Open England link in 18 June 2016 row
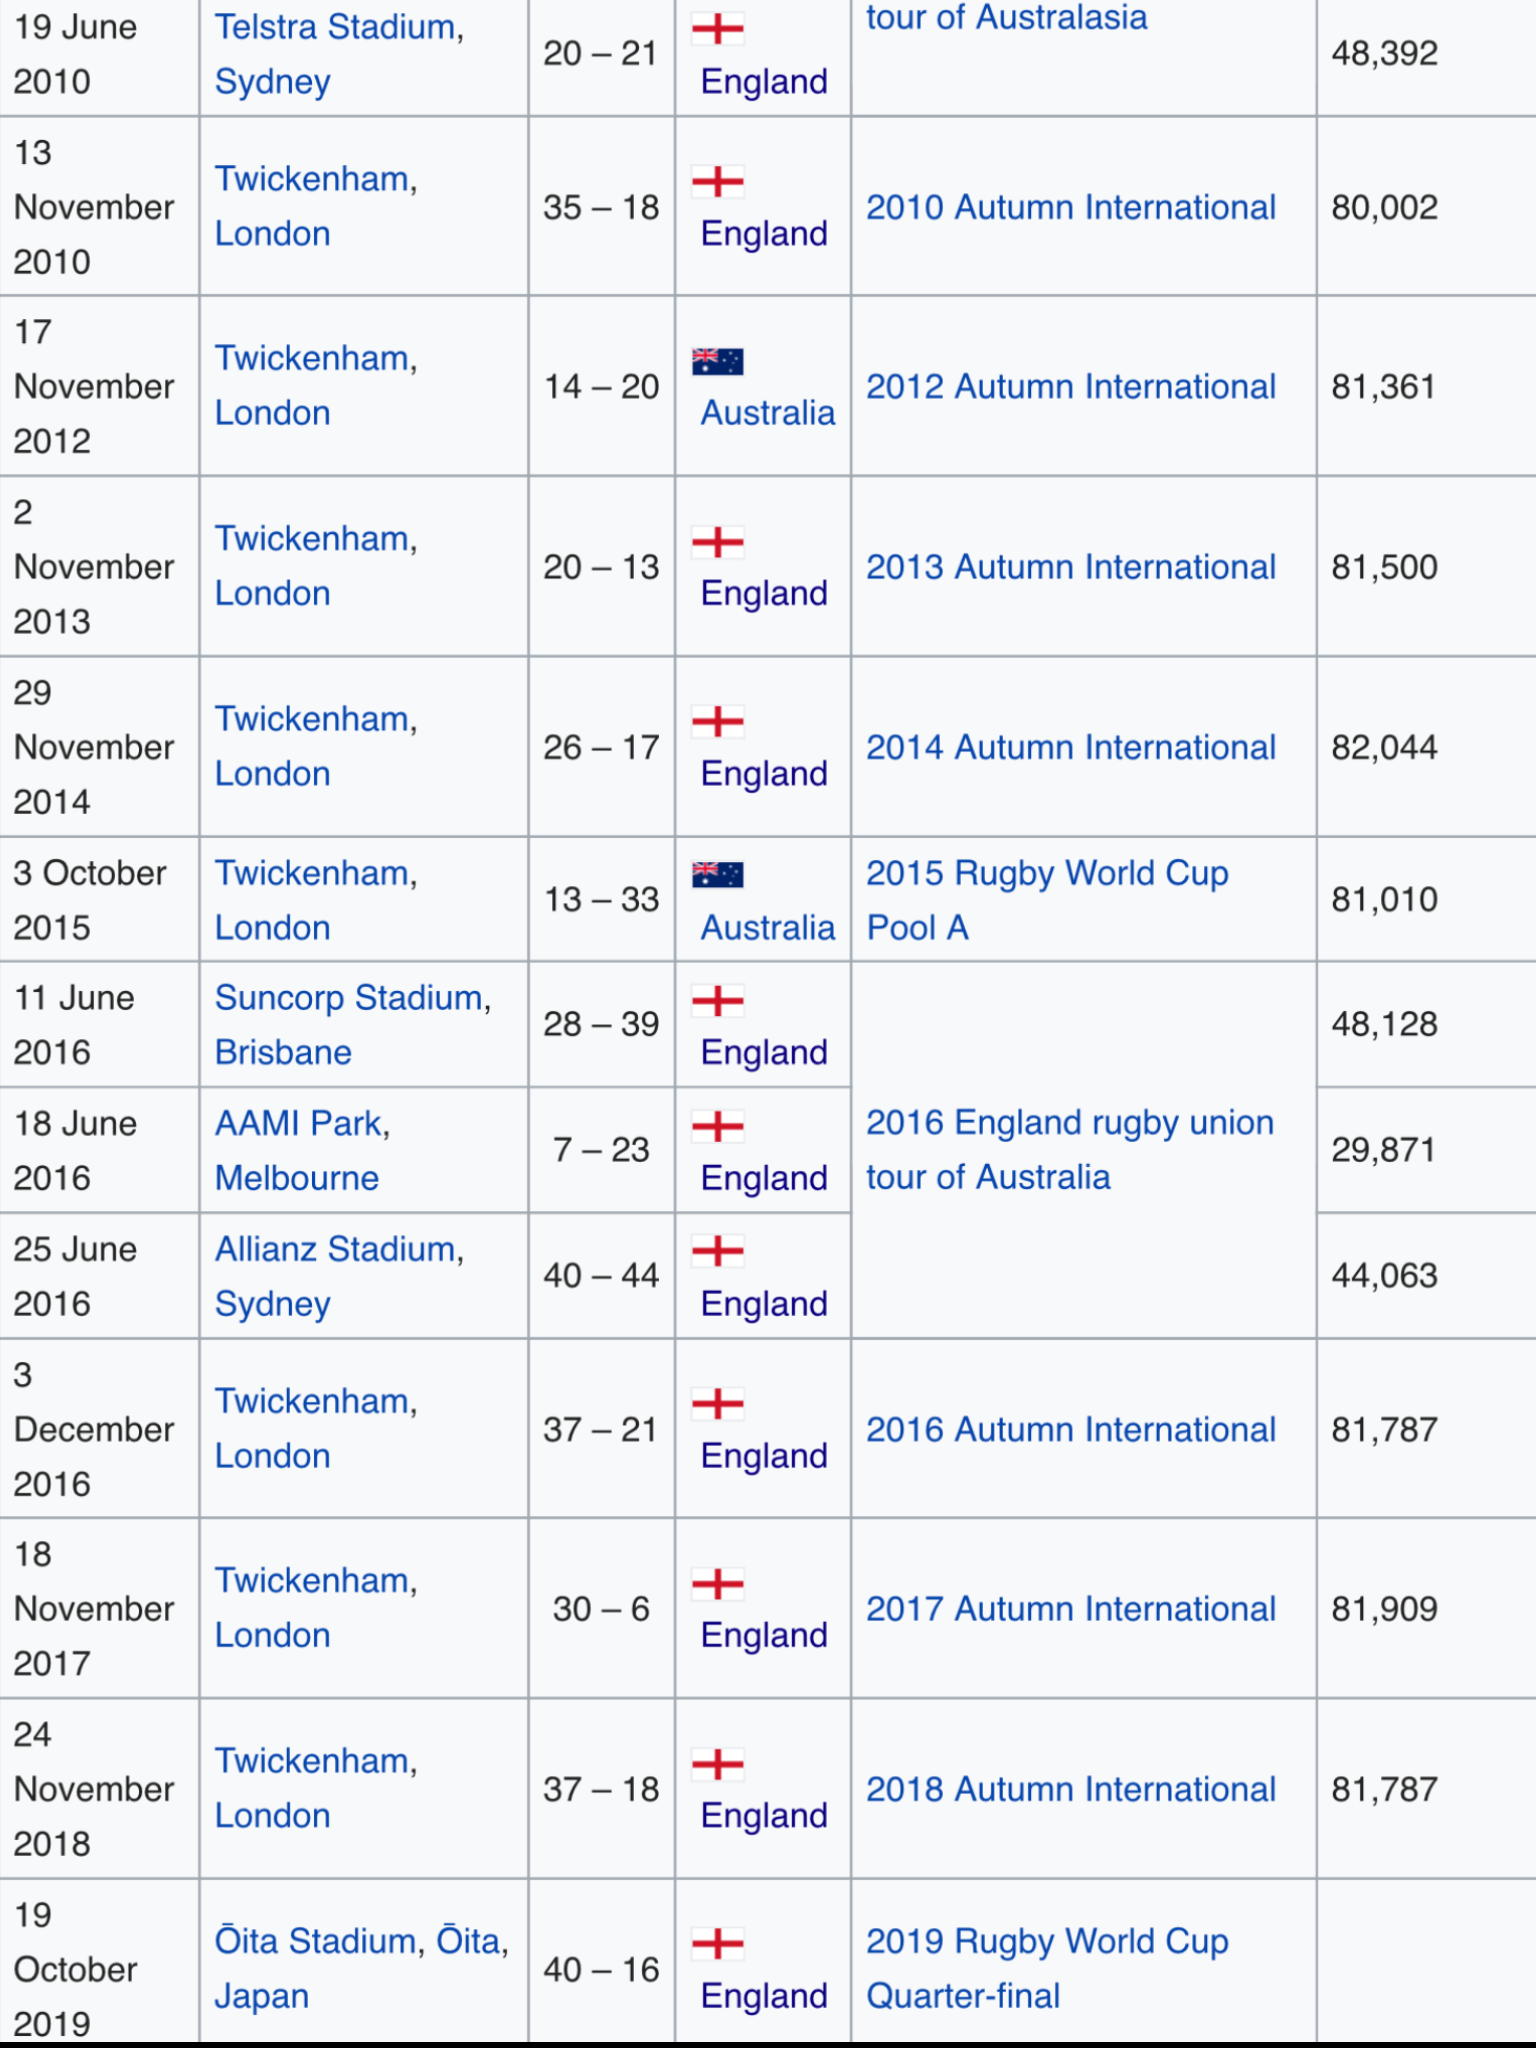Viewport: 1536px width, 2048px height. click(764, 1178)
